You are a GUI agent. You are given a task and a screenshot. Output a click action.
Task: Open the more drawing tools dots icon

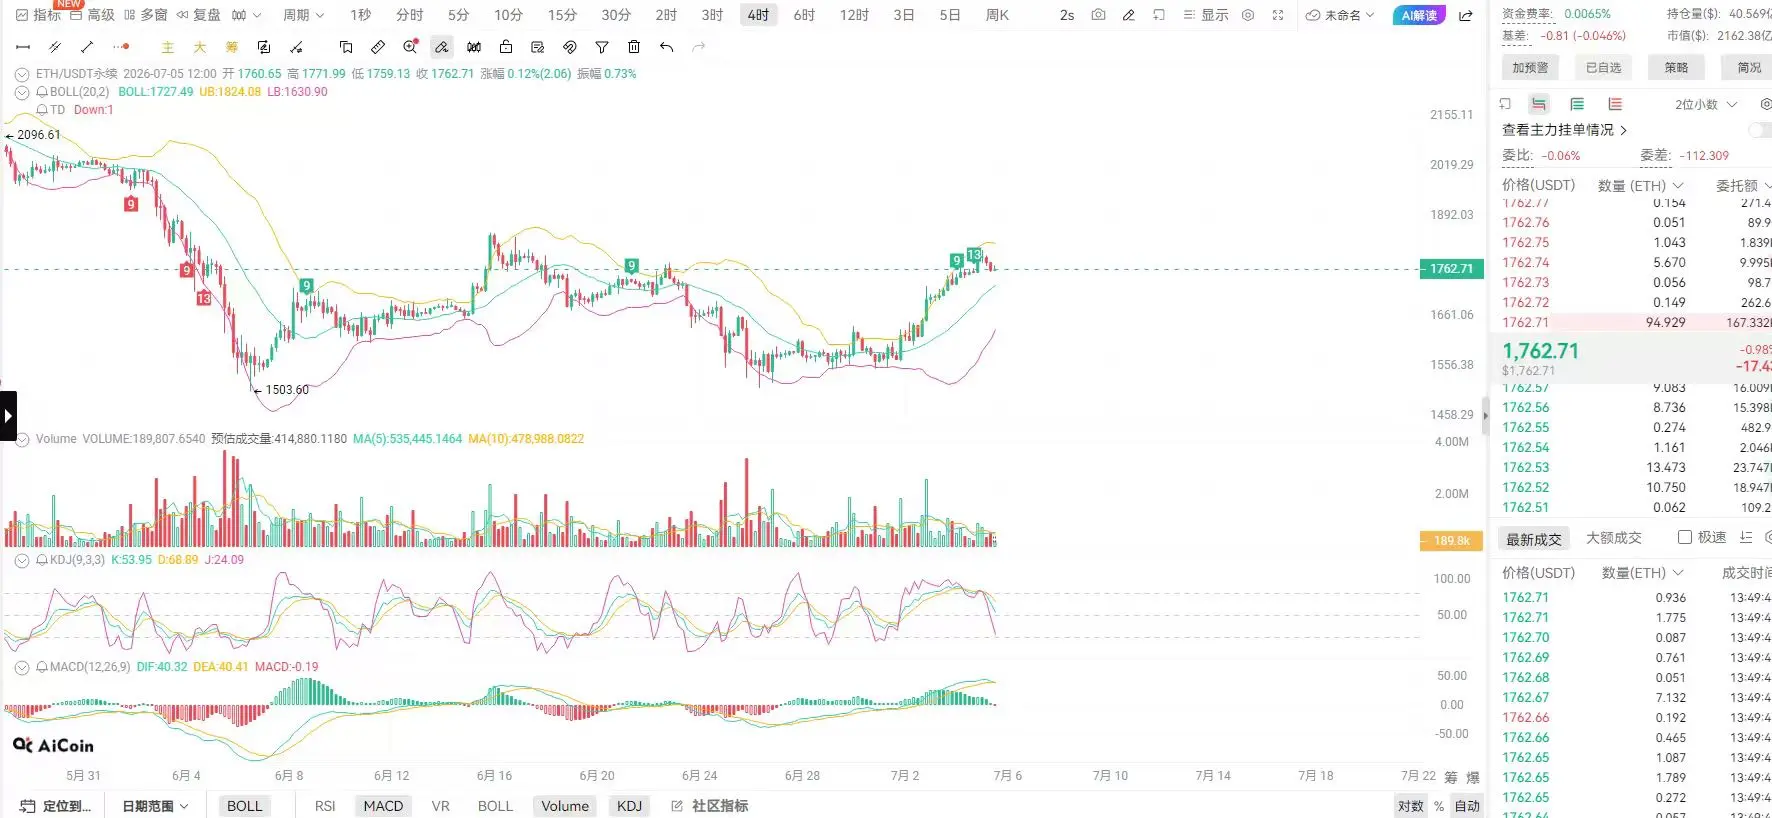pos(121,47)
